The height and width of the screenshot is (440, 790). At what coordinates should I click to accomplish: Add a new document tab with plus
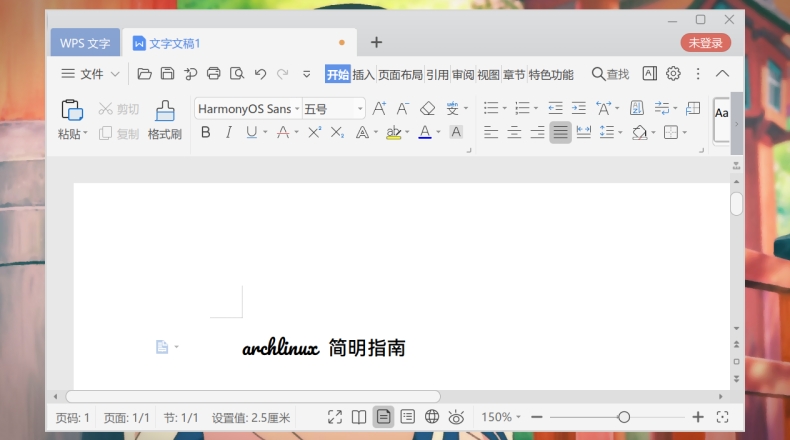coord(376,42)
